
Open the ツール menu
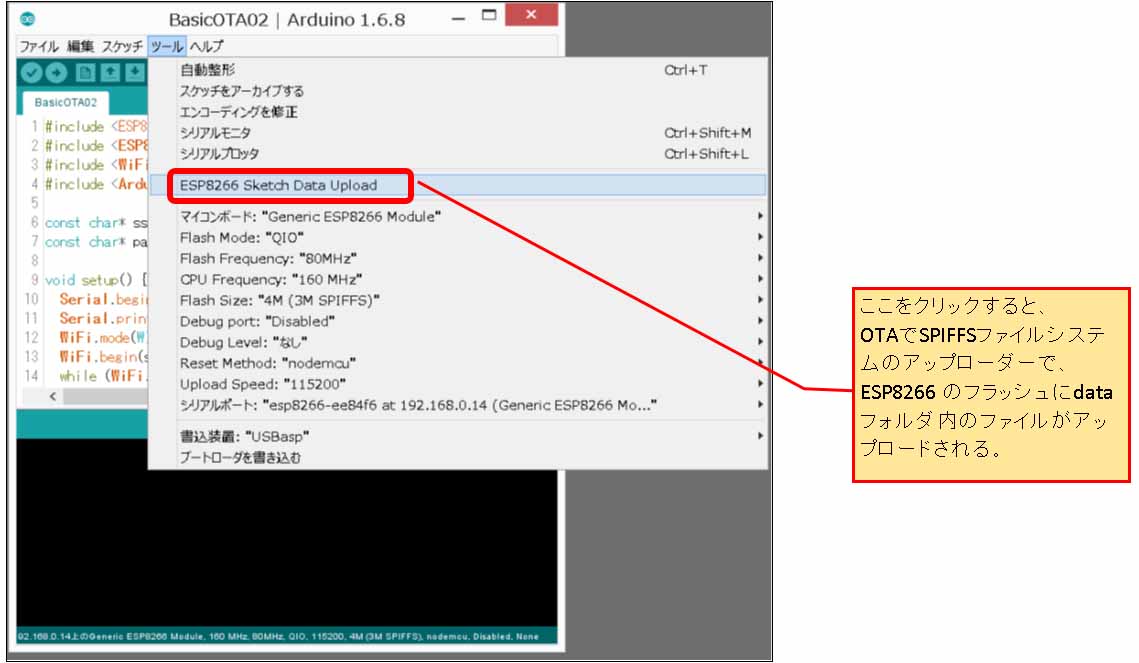(x=167, y=46)
